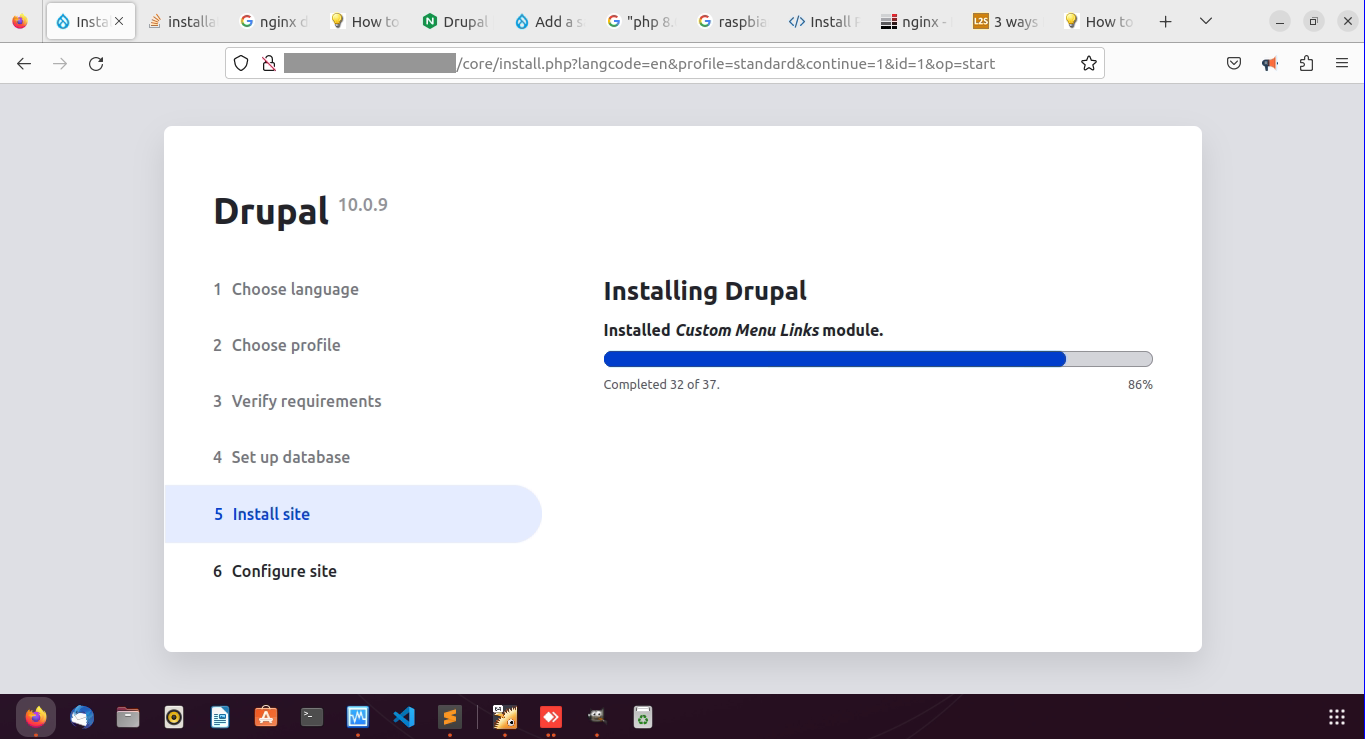1365x739 pixels.
Task: Go back to the previous page
Action: click(24, 63)
